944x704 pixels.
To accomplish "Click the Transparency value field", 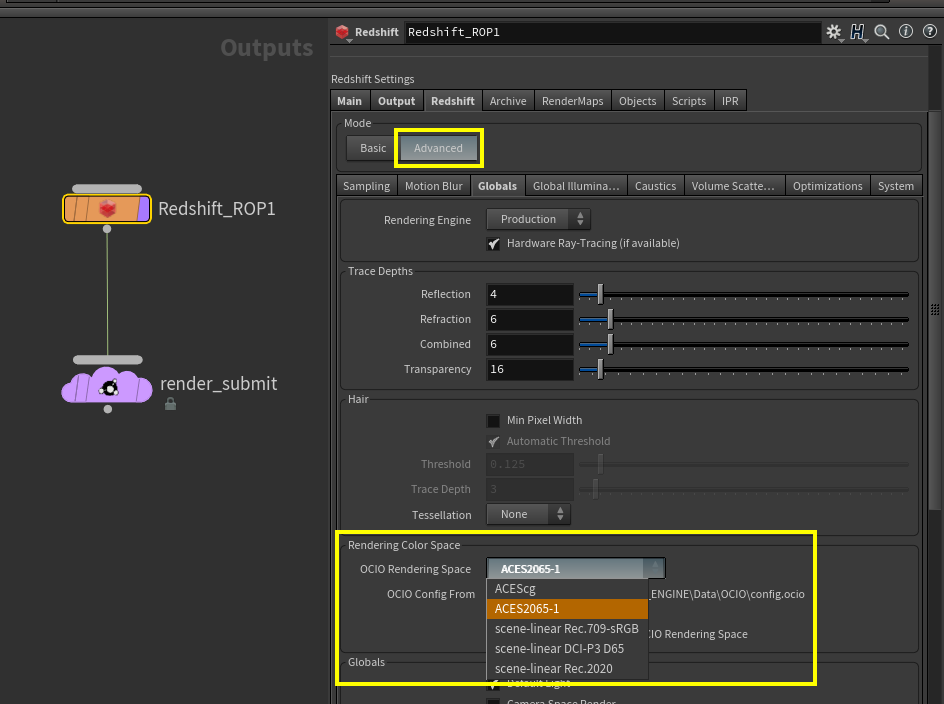I will 530,369.
